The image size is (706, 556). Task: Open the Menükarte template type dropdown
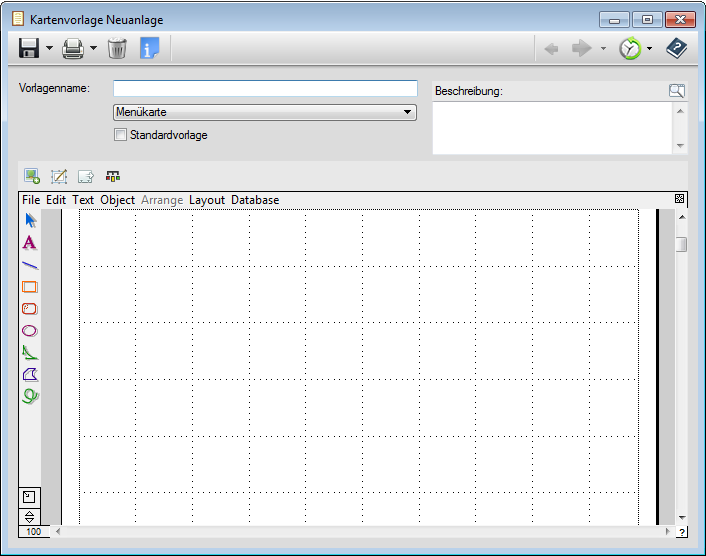pos(265,113)
